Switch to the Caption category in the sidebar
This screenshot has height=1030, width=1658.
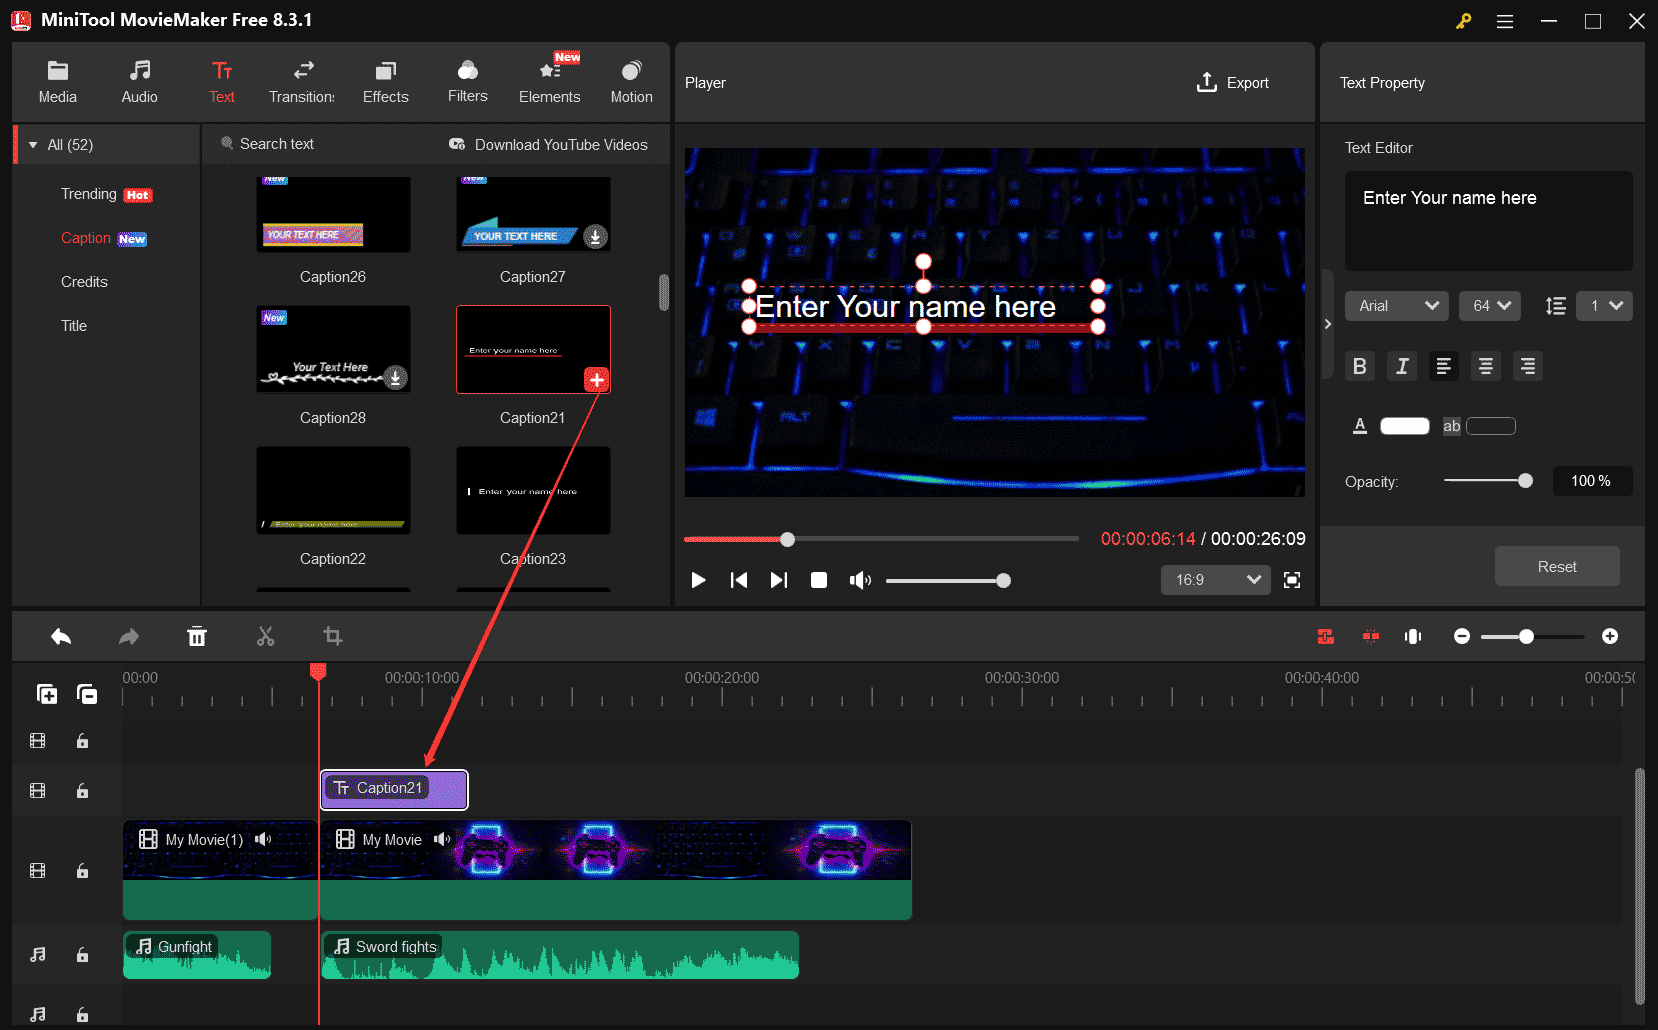point(86,238)
